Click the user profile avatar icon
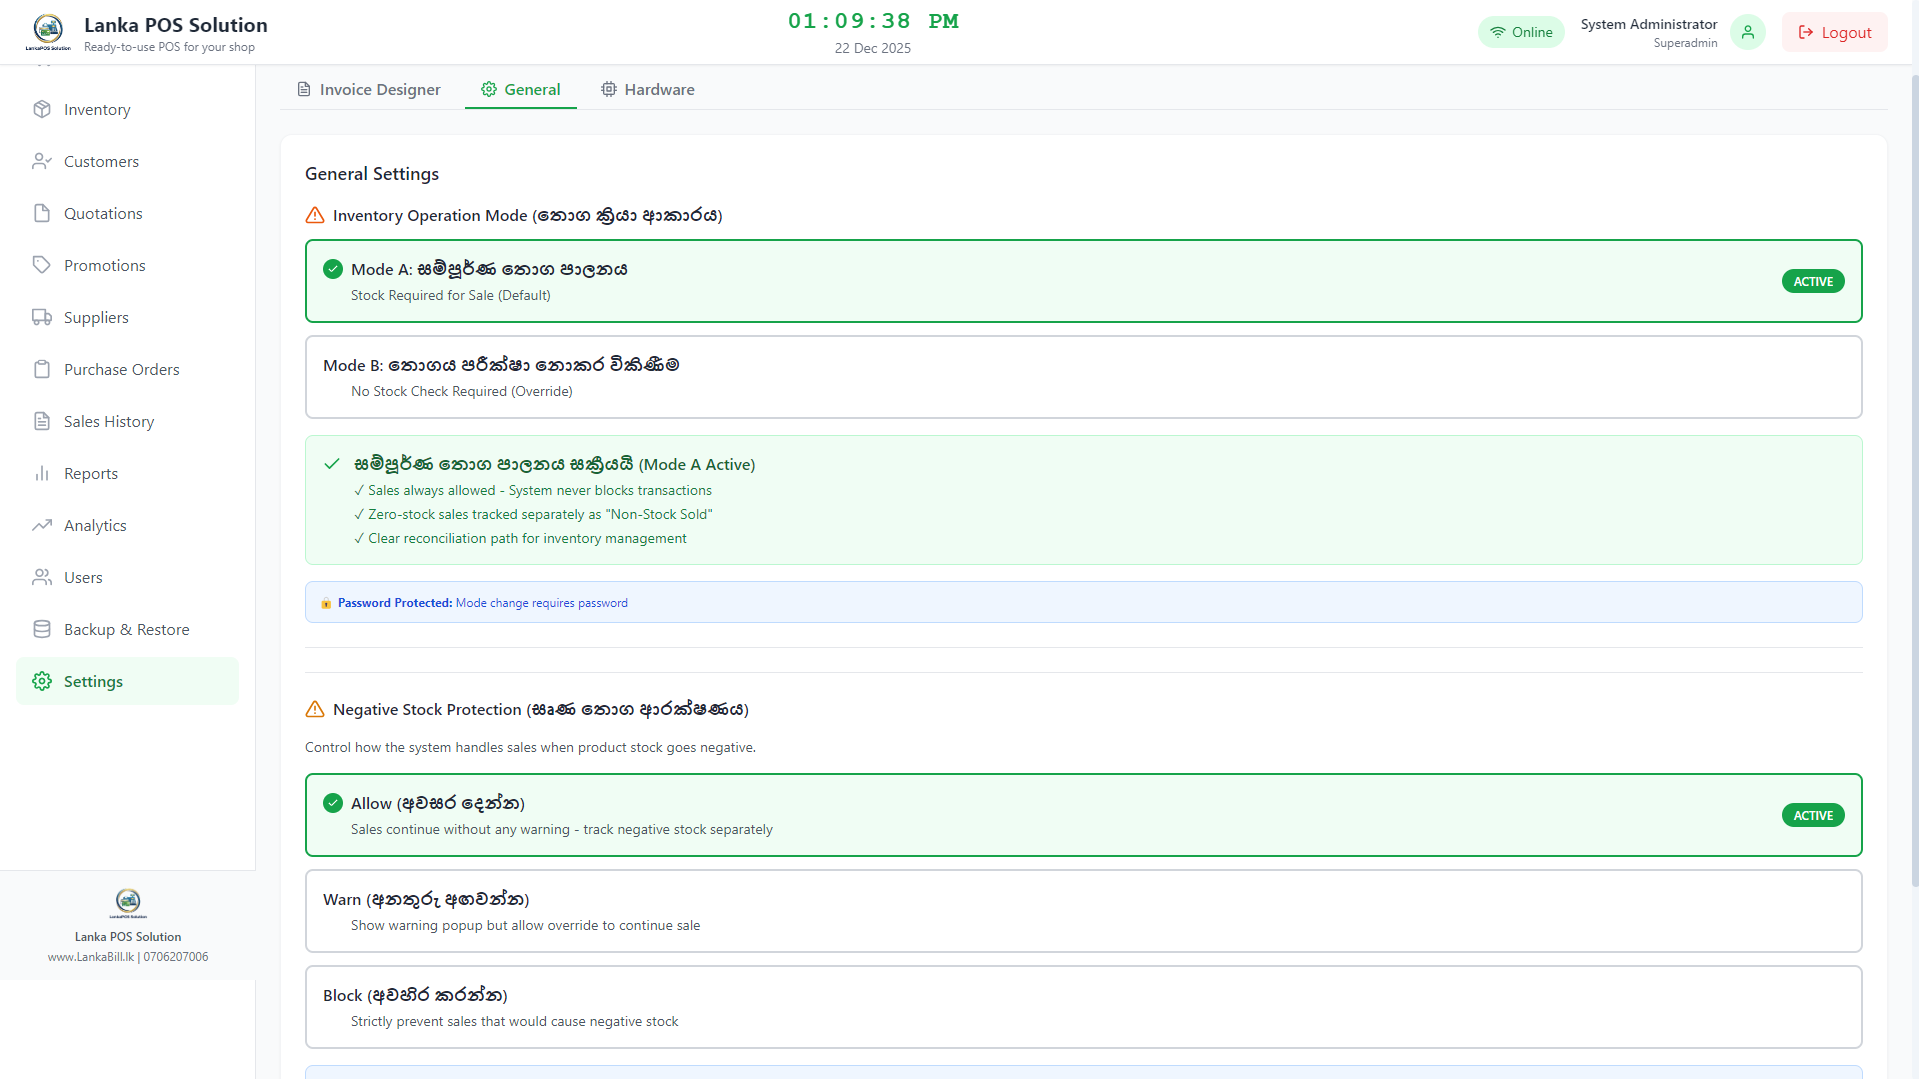The width and height of the screenshot is (1919, 1079). [1747, 32]
